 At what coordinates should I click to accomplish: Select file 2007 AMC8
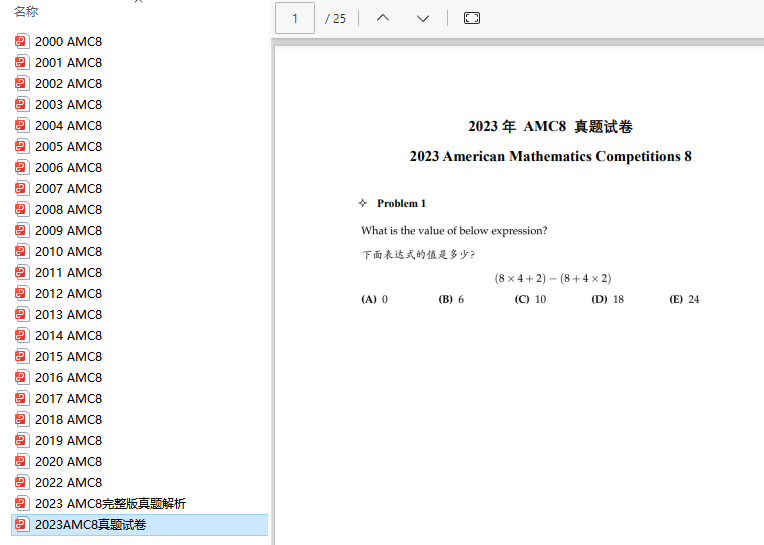(x=68, y=188)
